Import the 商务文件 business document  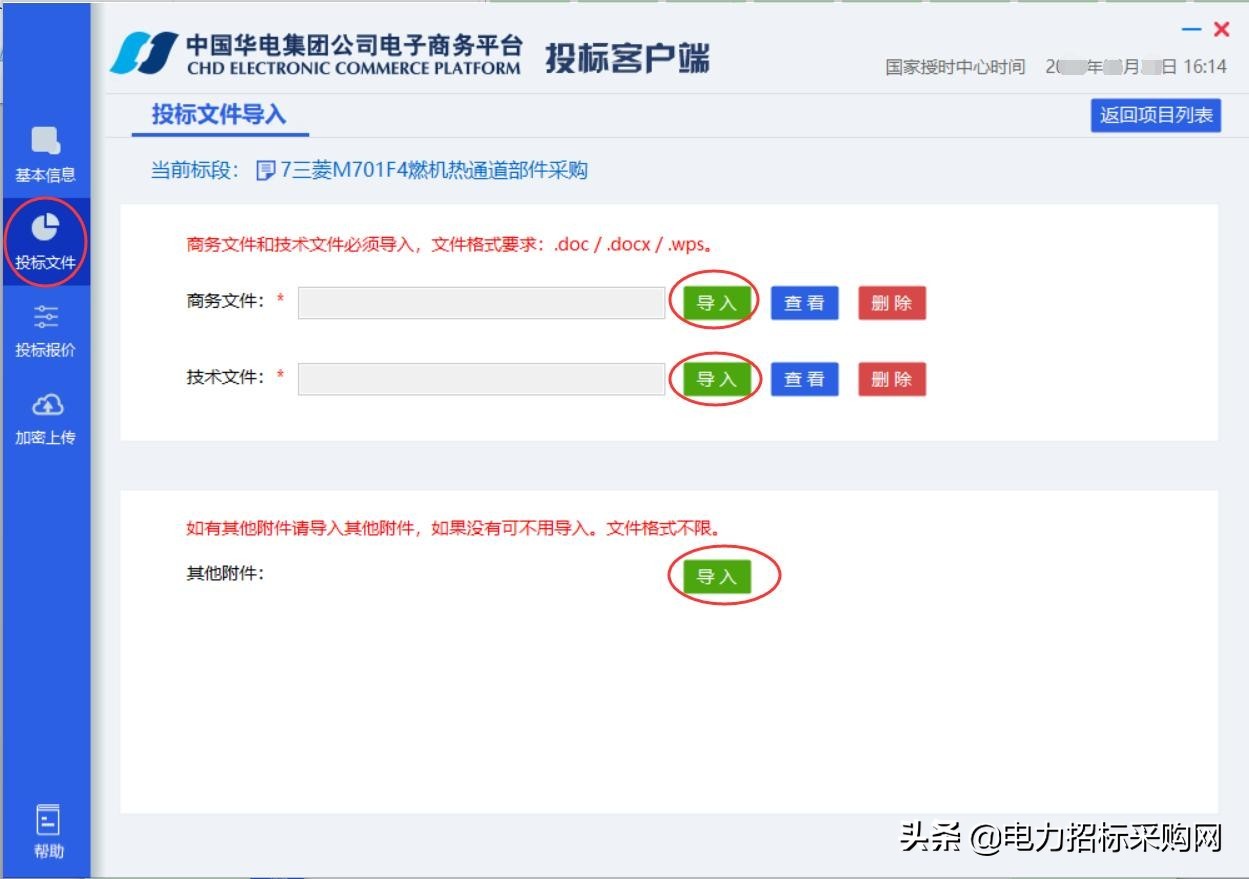click(717, 303)
